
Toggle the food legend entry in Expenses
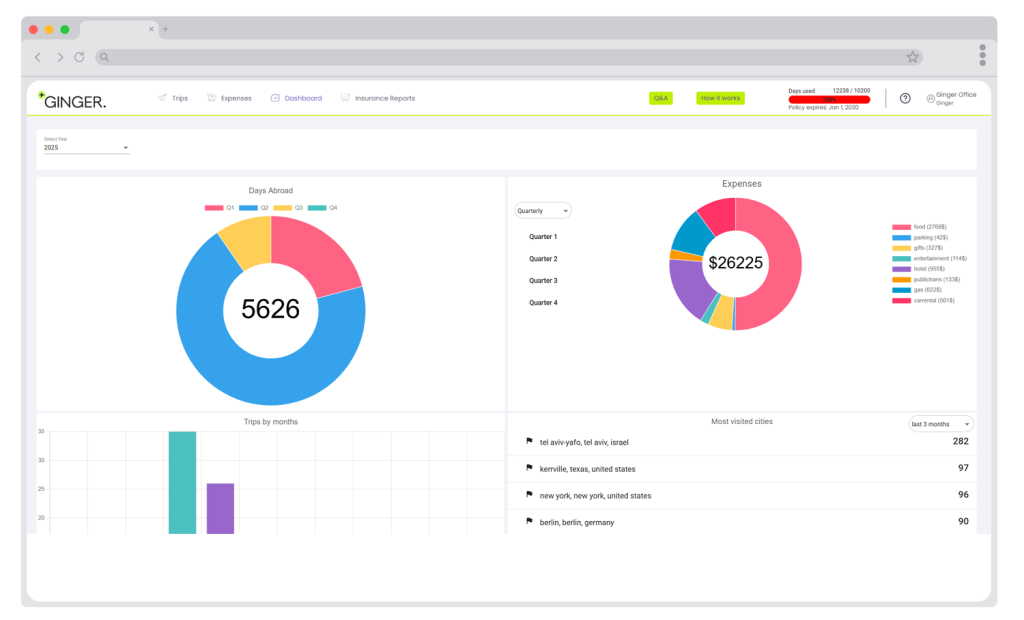click(x=917, y=227)
